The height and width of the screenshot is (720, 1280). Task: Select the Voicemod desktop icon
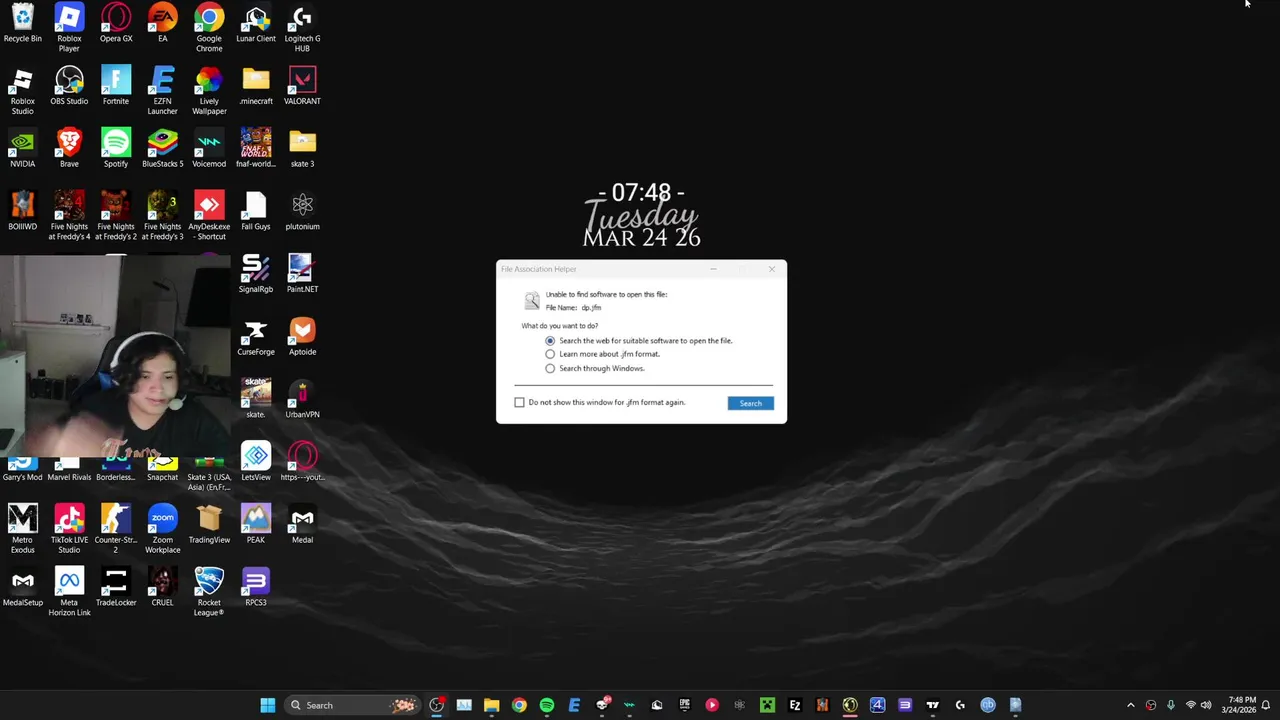coord(209,149)
